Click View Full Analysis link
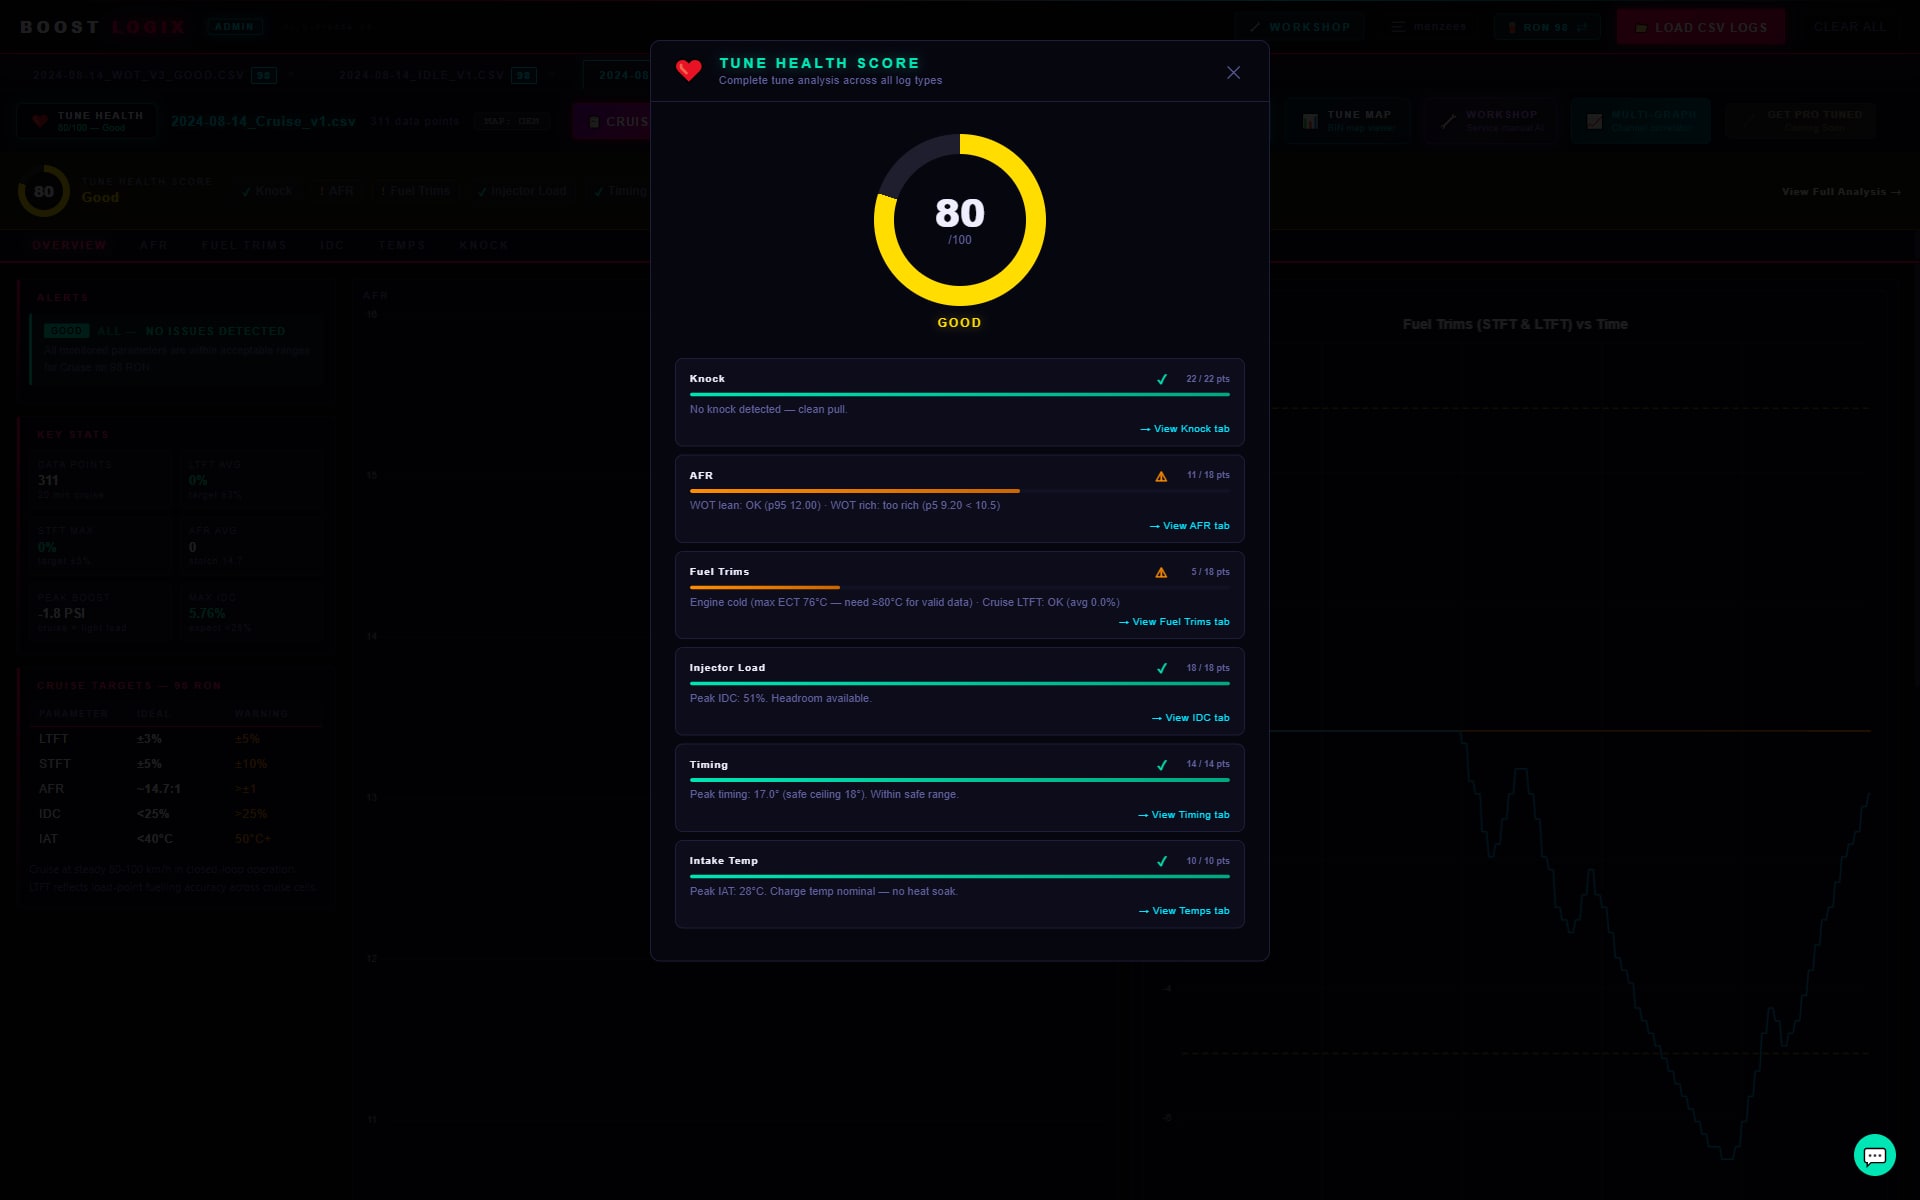The height and width of the screenshot is (1200, 1920). pyautogui.click(x=1841, y=192)
